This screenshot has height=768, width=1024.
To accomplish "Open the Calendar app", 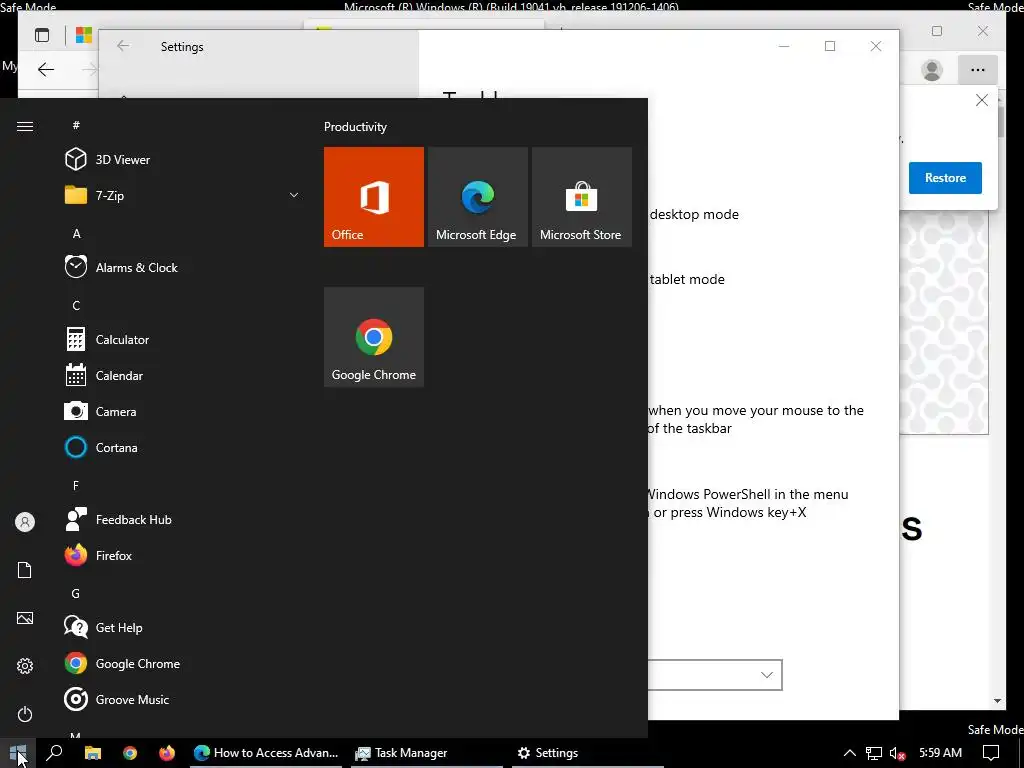I will 181,376.
